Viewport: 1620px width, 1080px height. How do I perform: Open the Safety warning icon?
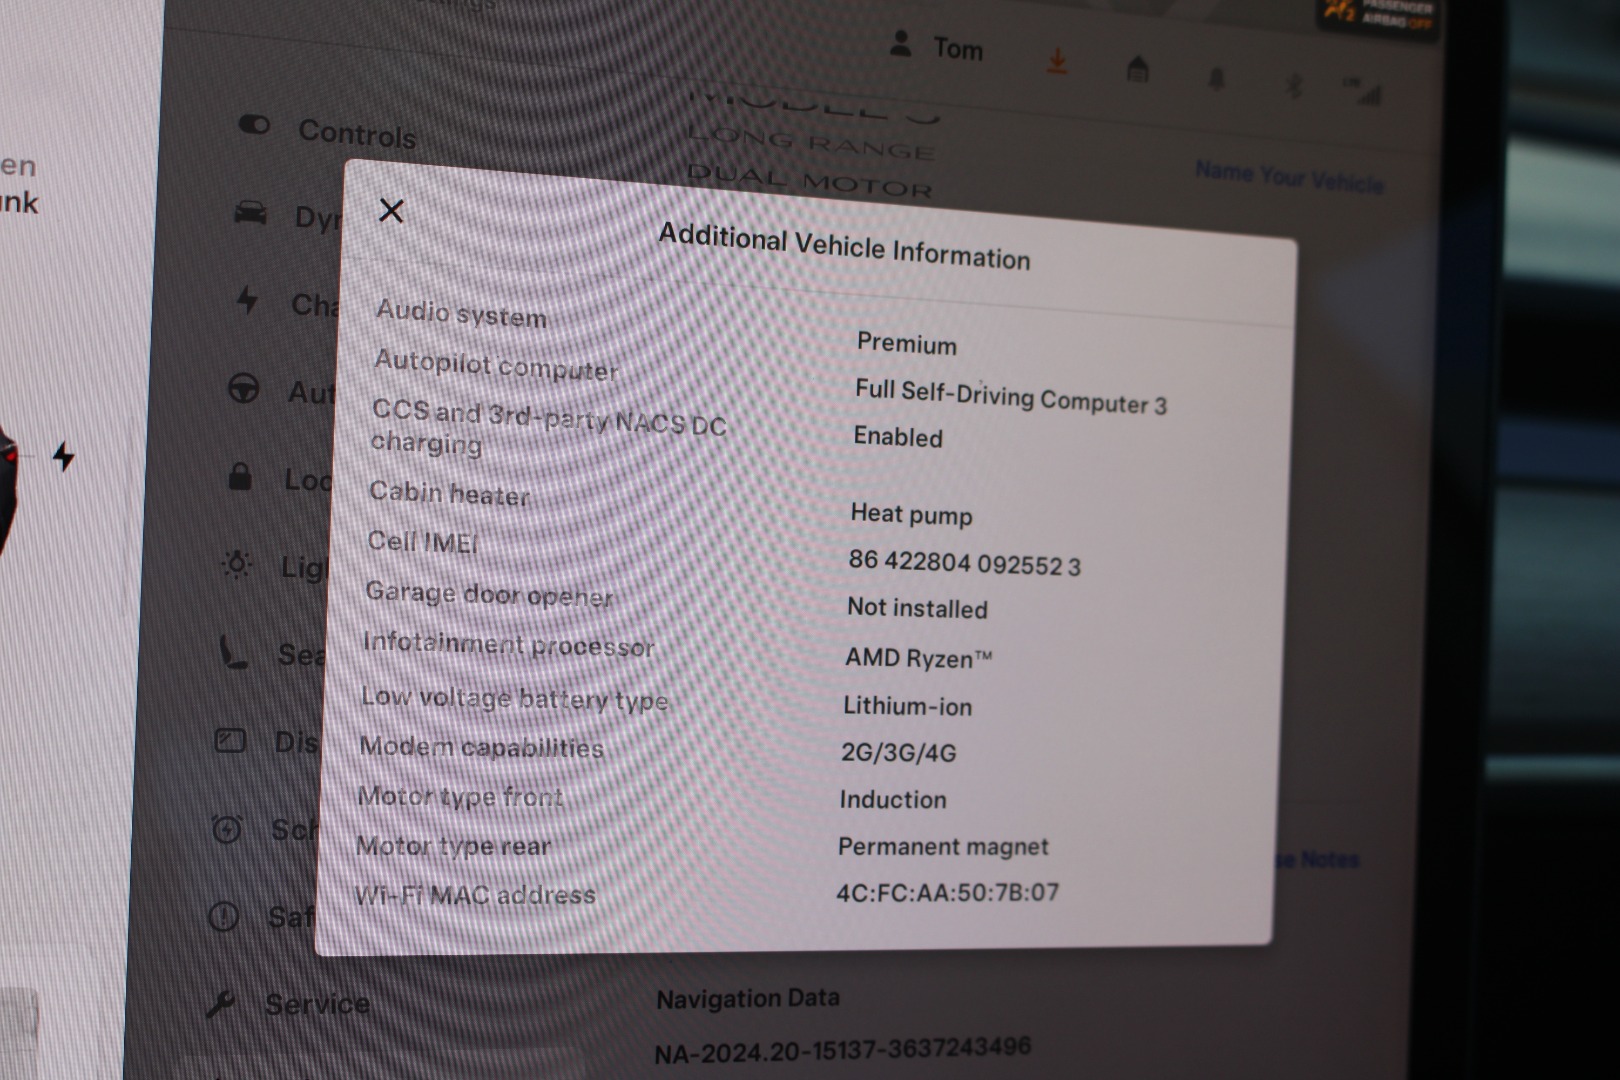[224, 916]
